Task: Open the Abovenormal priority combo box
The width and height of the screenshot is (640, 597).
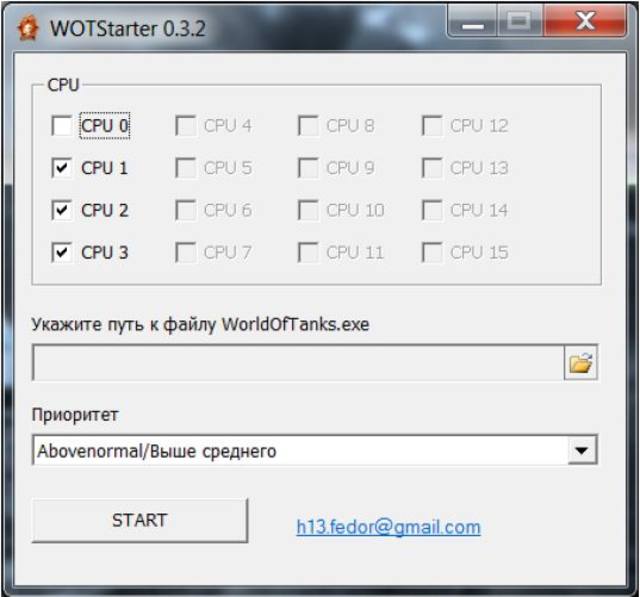Action: (x=315, y=450)
